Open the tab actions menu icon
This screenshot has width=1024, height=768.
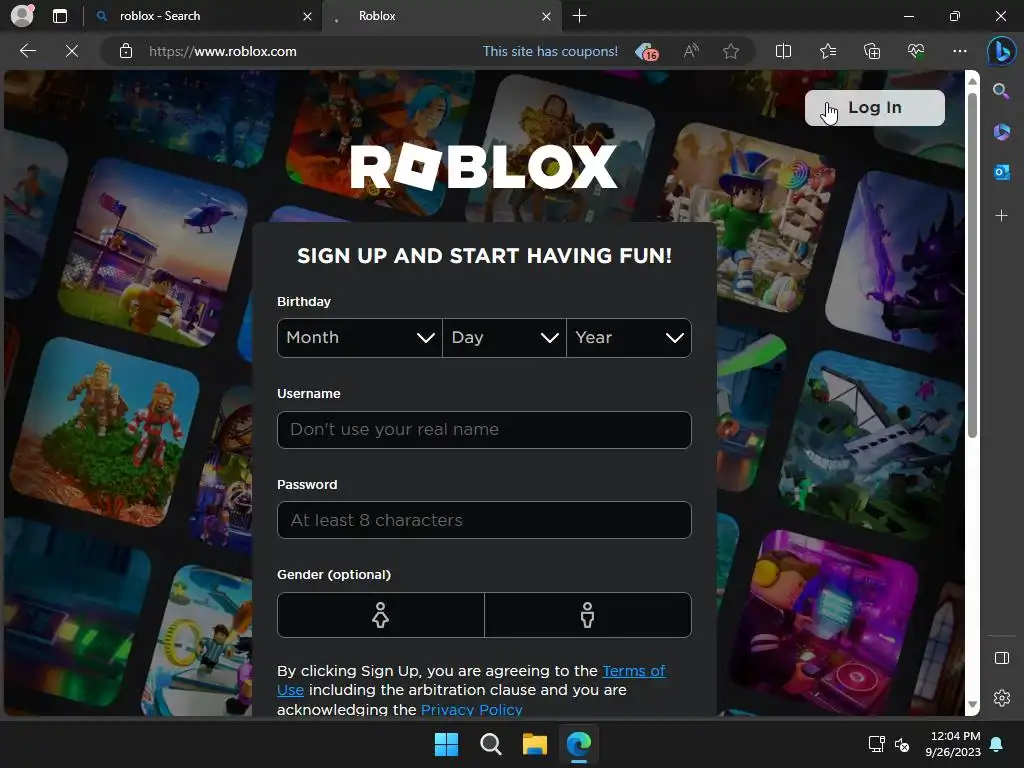59,16
